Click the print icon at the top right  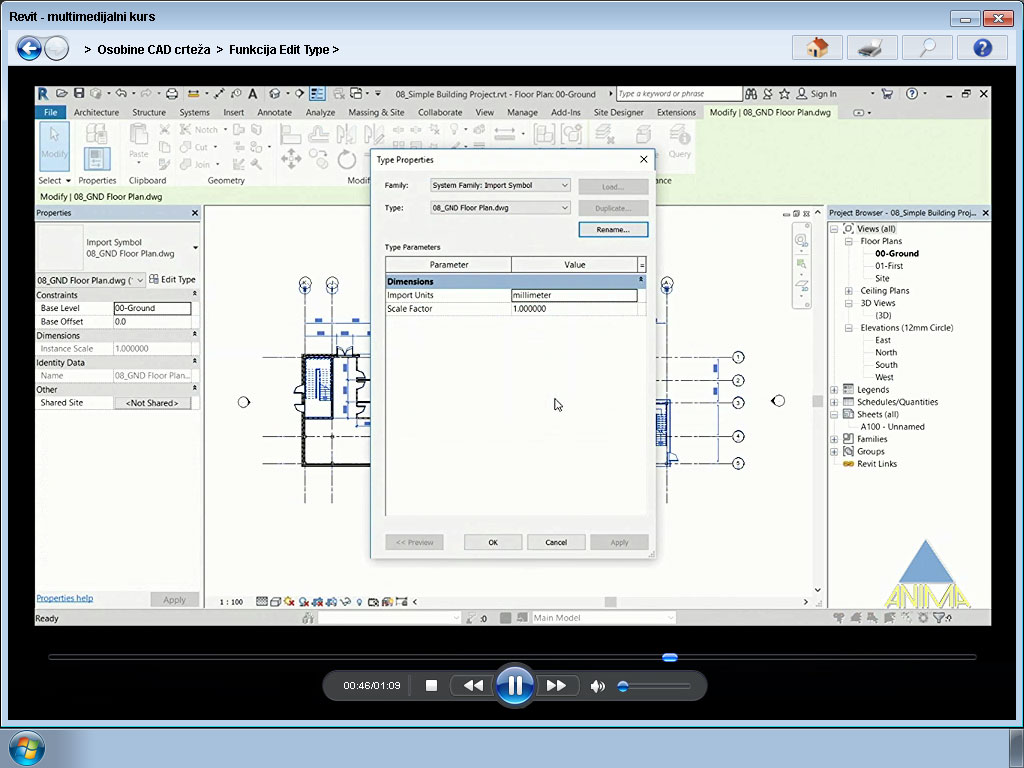point(871,47)
